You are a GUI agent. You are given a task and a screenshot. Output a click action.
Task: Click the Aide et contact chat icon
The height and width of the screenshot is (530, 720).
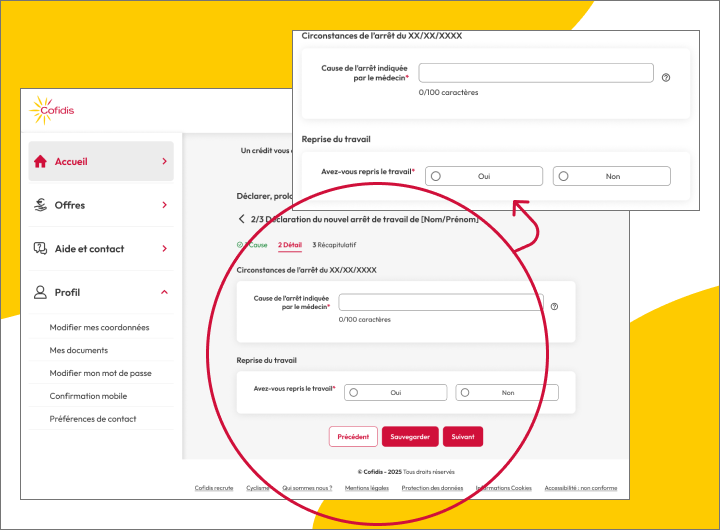coord(40,249)
